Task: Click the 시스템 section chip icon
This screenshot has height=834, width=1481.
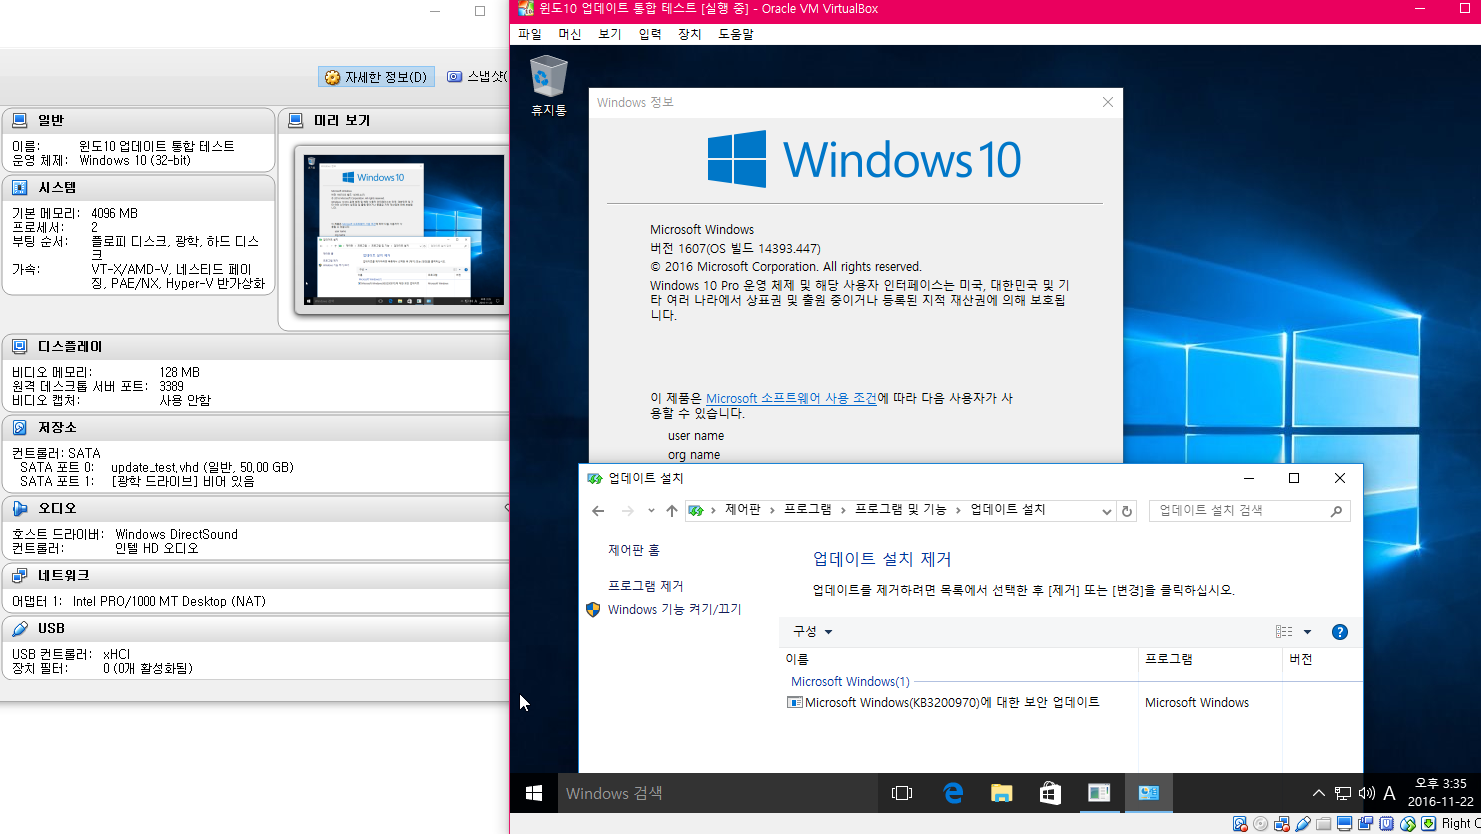Action: (x=19, y=187)
